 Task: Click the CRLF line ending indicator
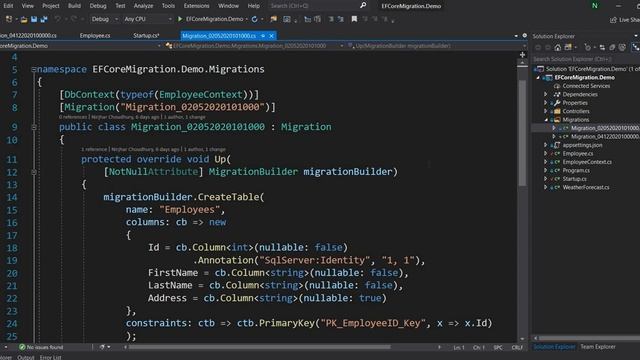tap(517, 347)
